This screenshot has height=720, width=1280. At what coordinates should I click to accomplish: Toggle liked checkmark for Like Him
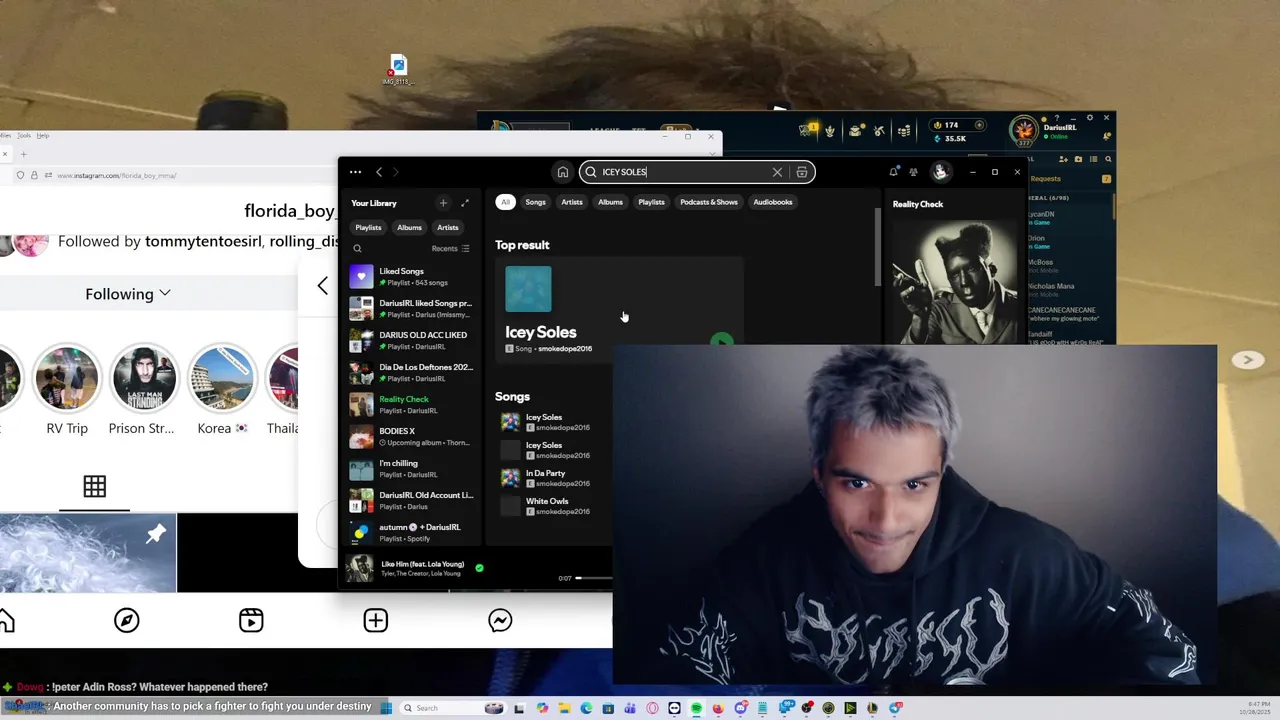point(479,568)
